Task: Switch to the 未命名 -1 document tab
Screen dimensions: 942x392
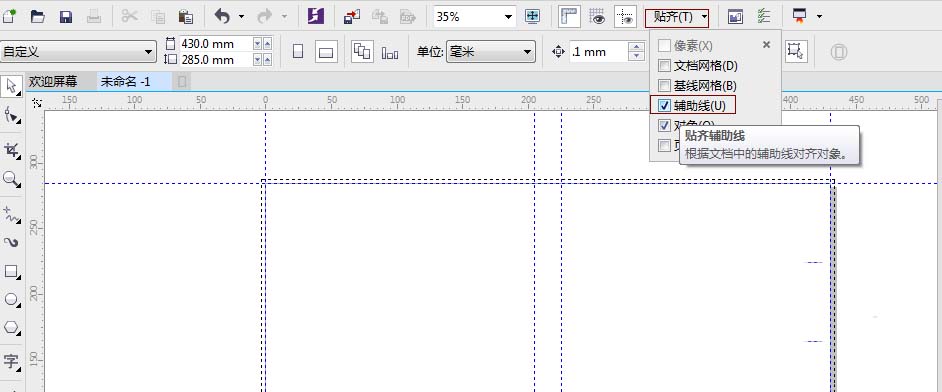Action: pos(125,82)
